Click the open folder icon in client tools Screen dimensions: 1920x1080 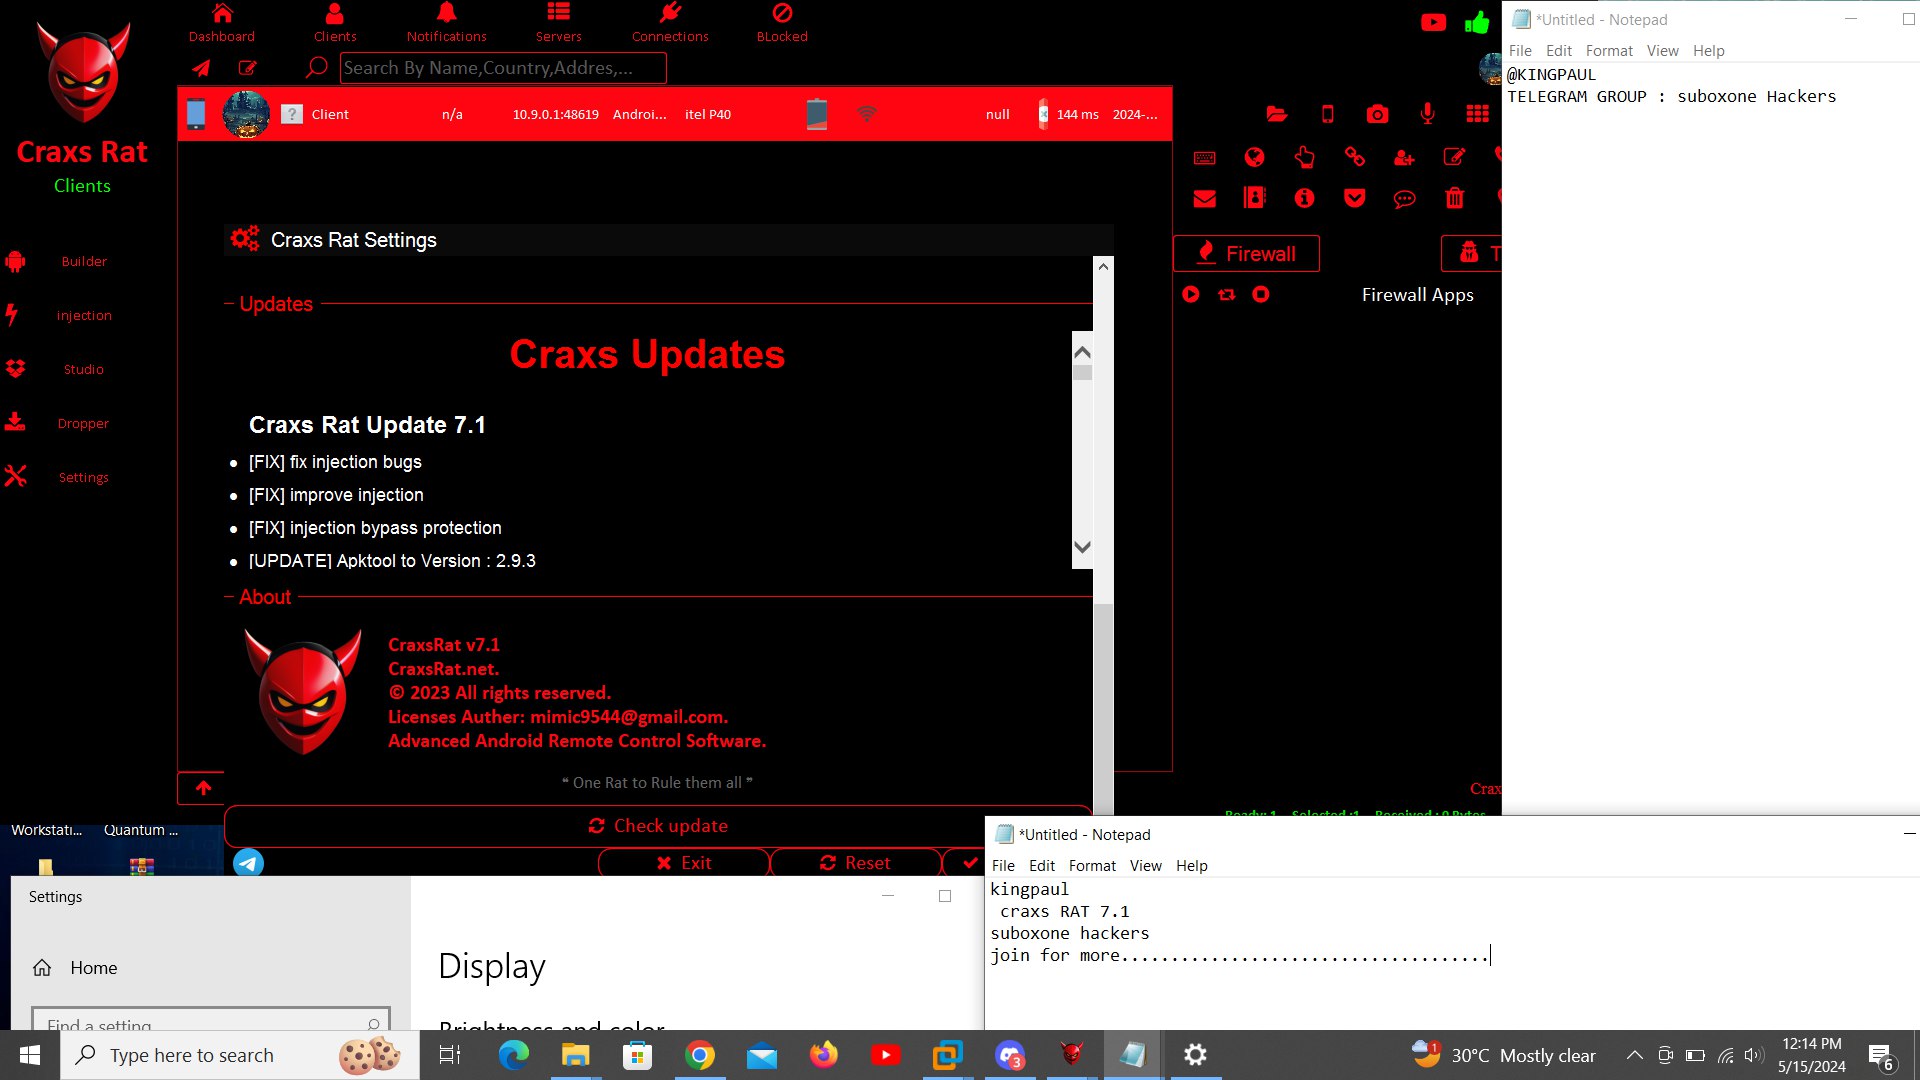click(x=1276, y=114)
